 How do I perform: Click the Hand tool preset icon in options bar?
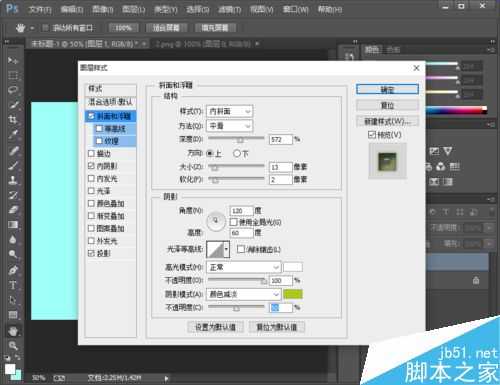click(20, 28)
